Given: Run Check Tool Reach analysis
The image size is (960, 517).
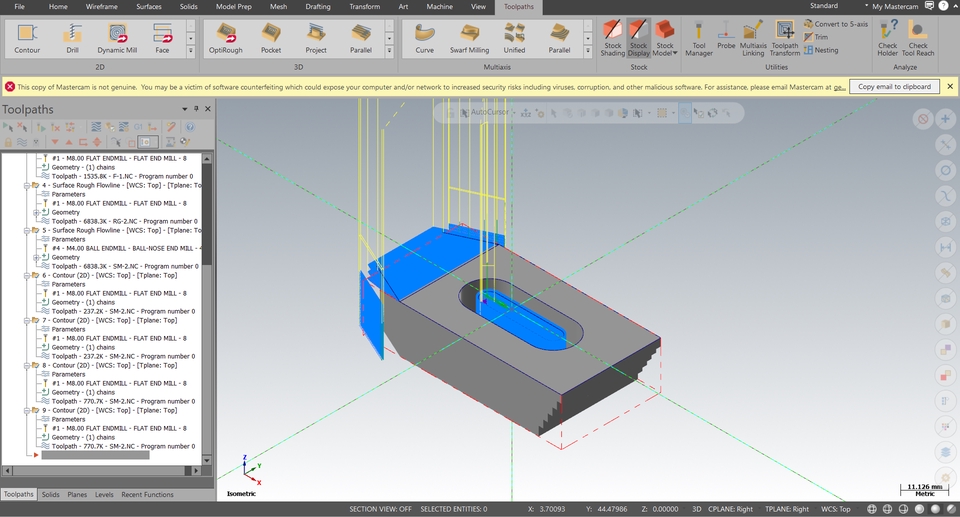Looking at the screenshot, I should (918, 39).
